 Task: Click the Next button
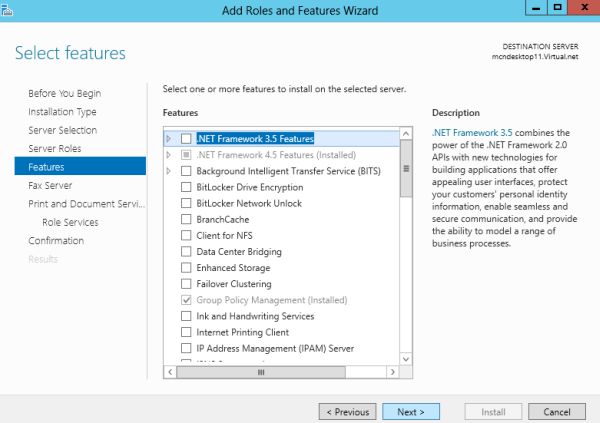tap(410, 411)
